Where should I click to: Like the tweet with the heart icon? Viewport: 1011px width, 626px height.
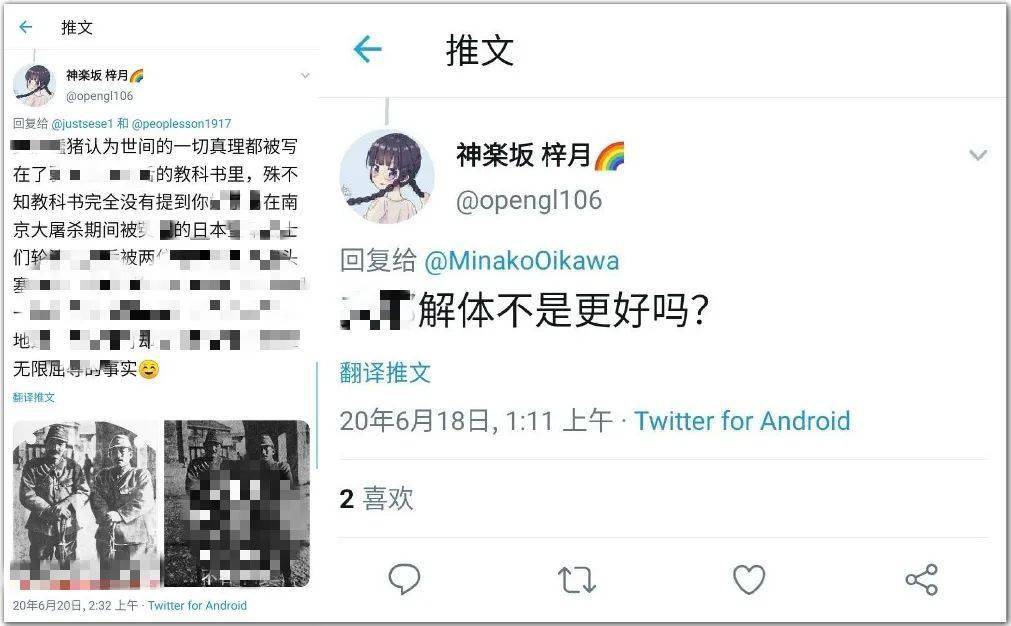pyautogui.click(x=749, y=579)
